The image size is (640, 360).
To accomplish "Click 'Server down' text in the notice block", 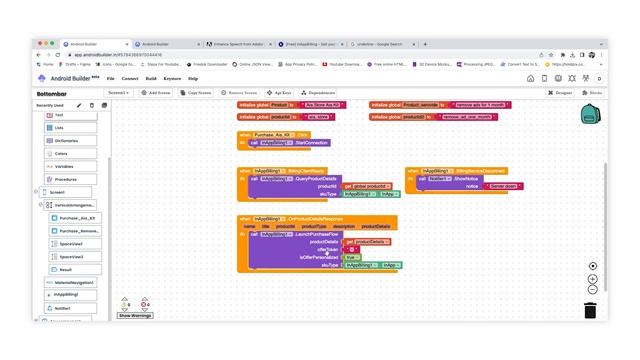I will (x=503, y=187).
